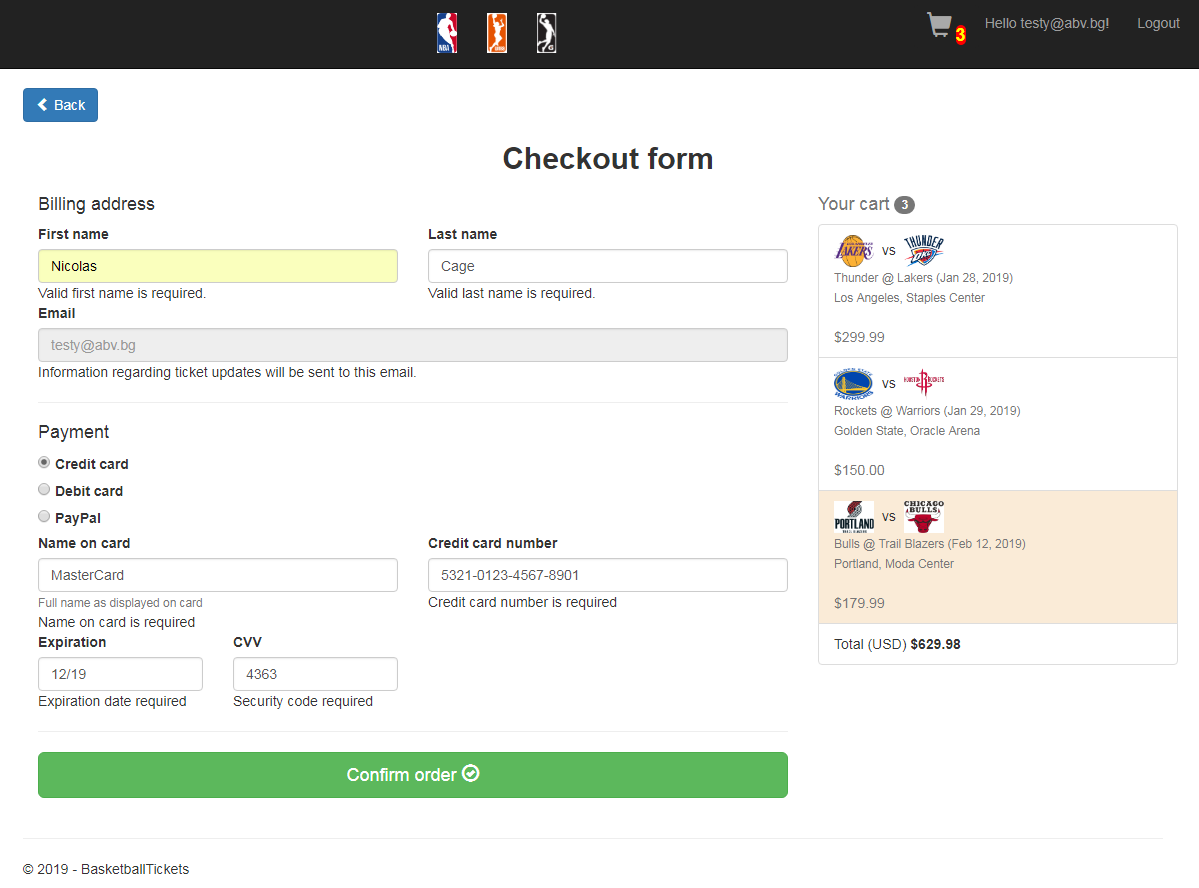Click the Thunder @ Lakers game title

click(923, 278)
